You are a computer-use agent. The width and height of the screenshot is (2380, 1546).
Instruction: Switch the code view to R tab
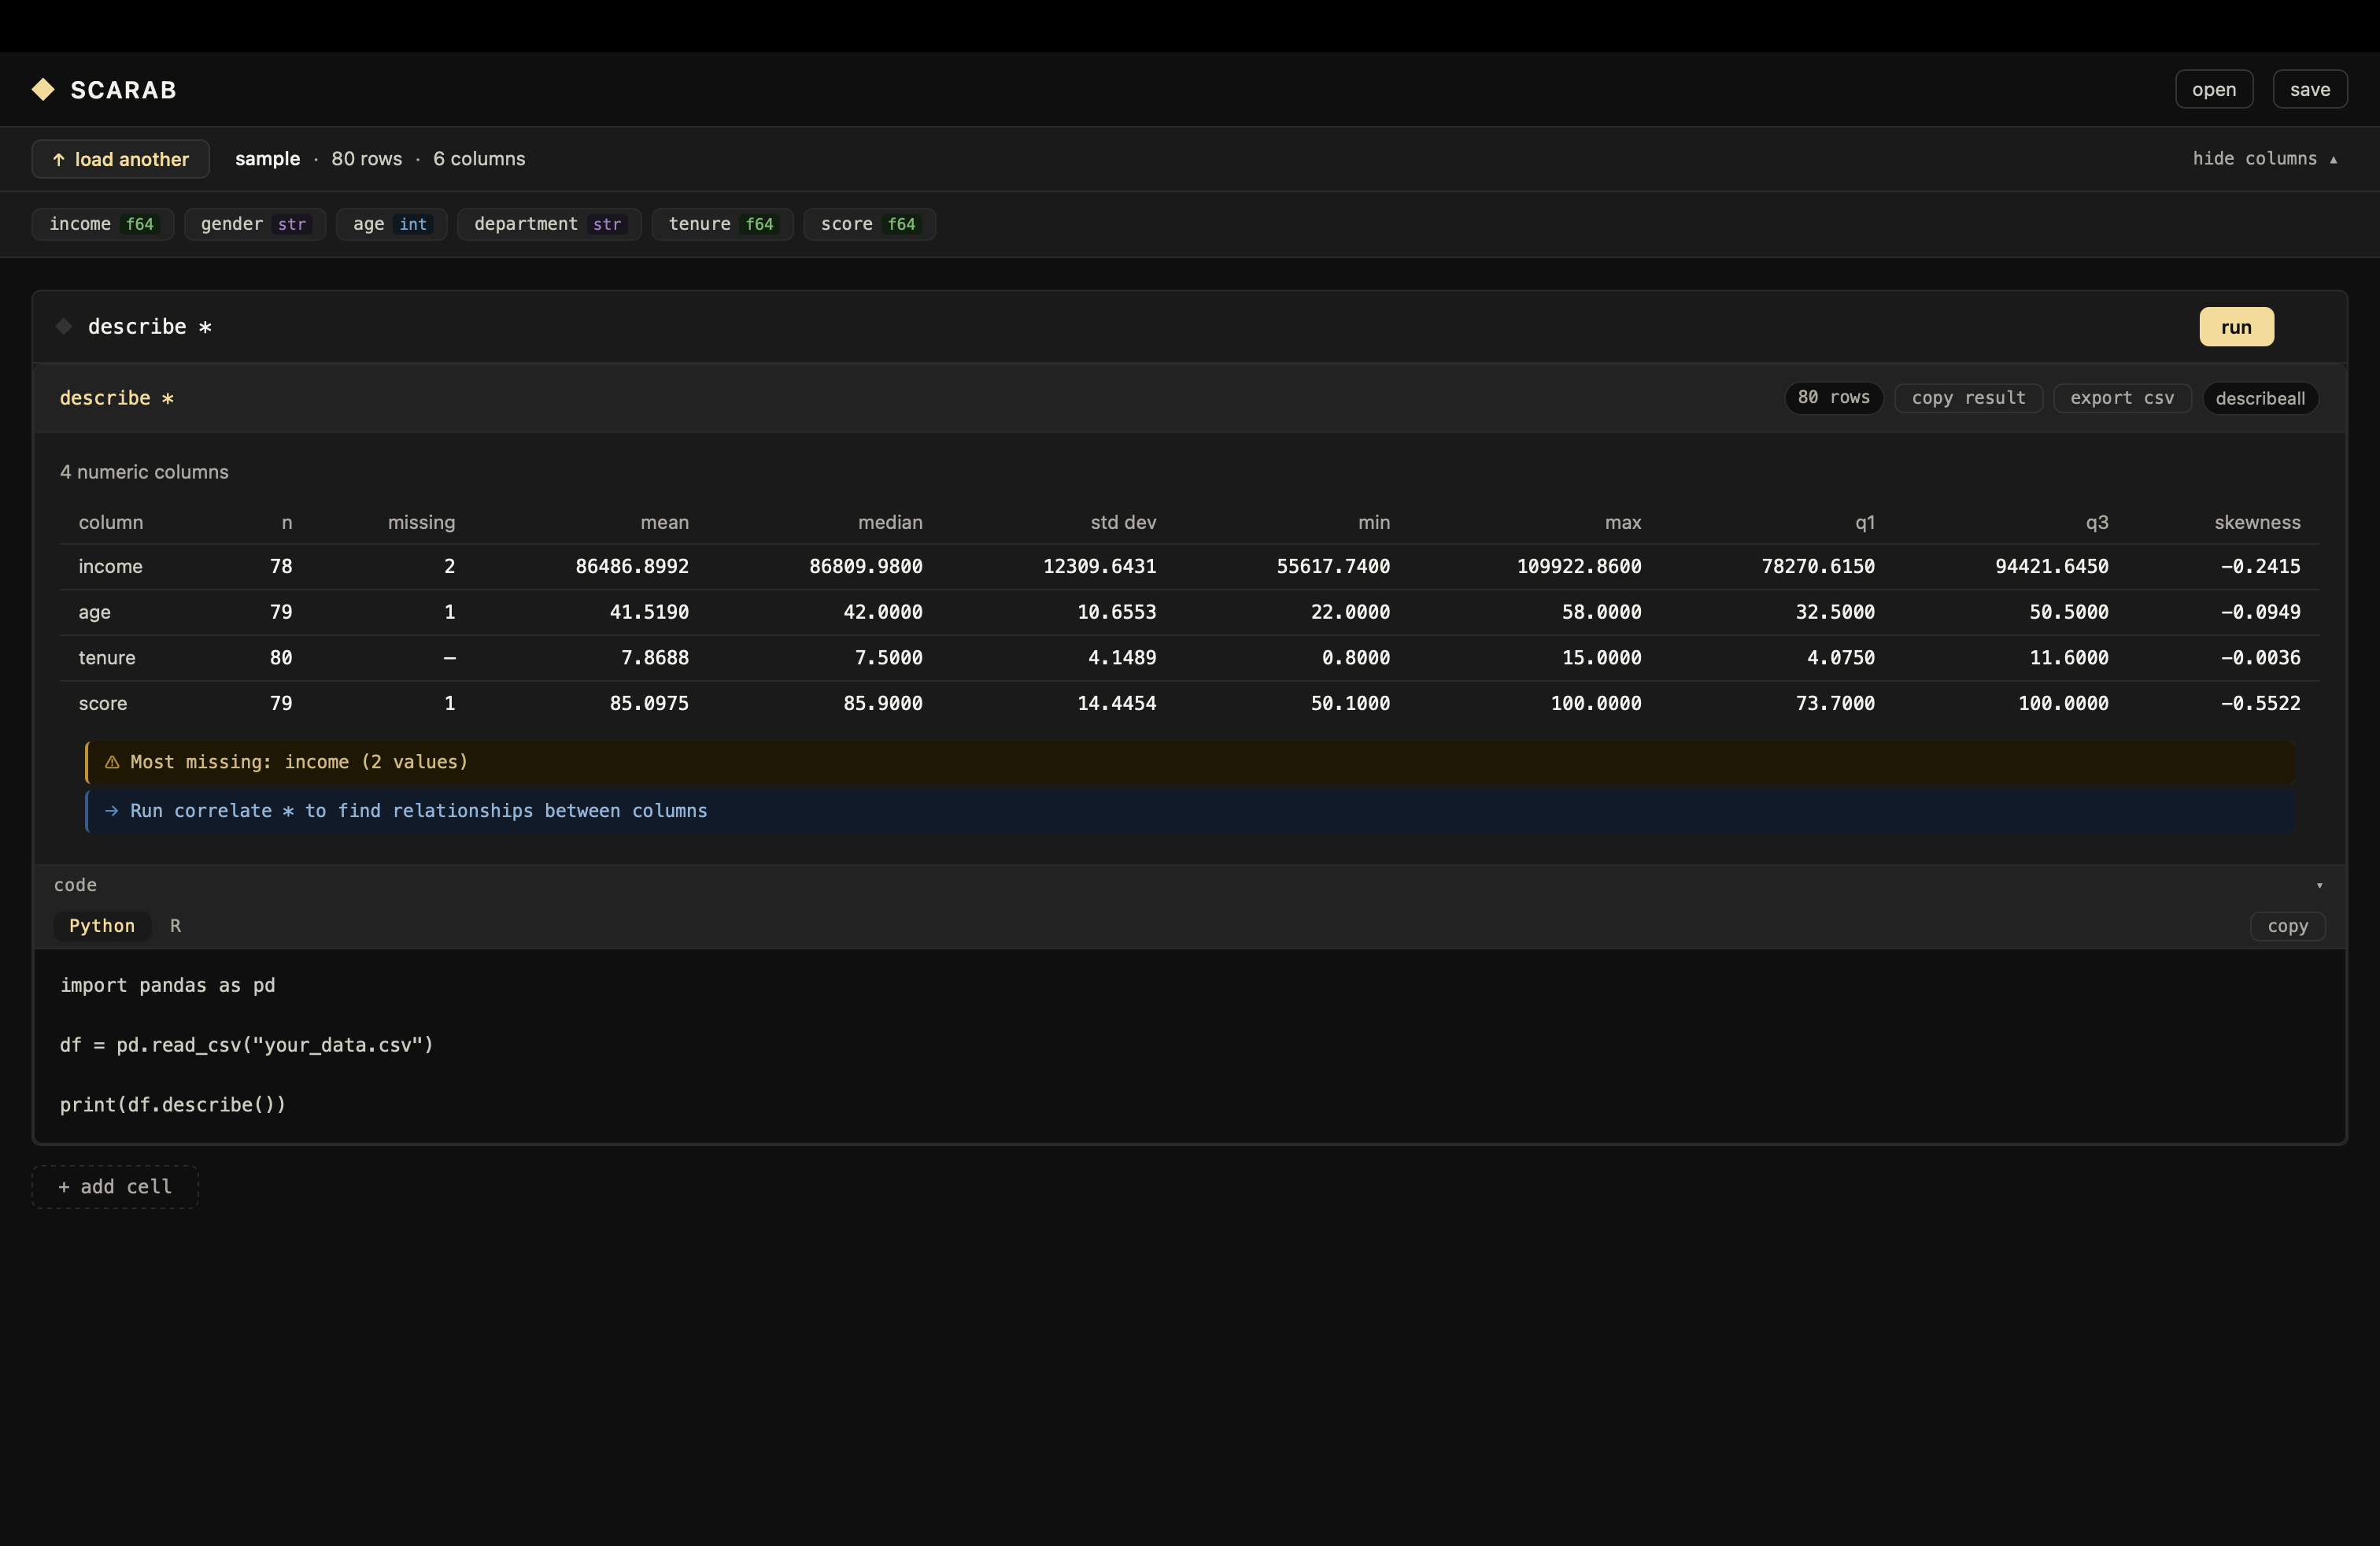[175, 926]
